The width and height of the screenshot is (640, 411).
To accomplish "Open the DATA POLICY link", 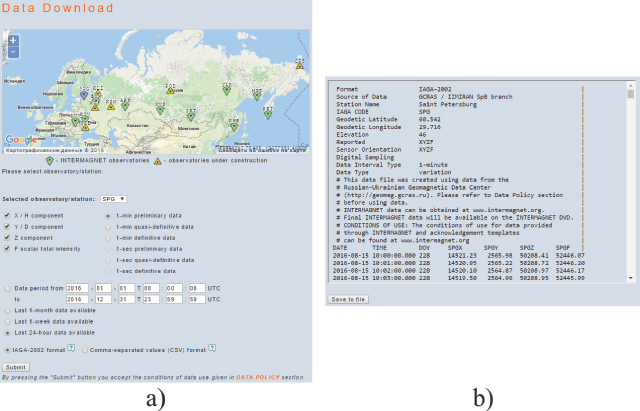I will [x=259, y=377].
